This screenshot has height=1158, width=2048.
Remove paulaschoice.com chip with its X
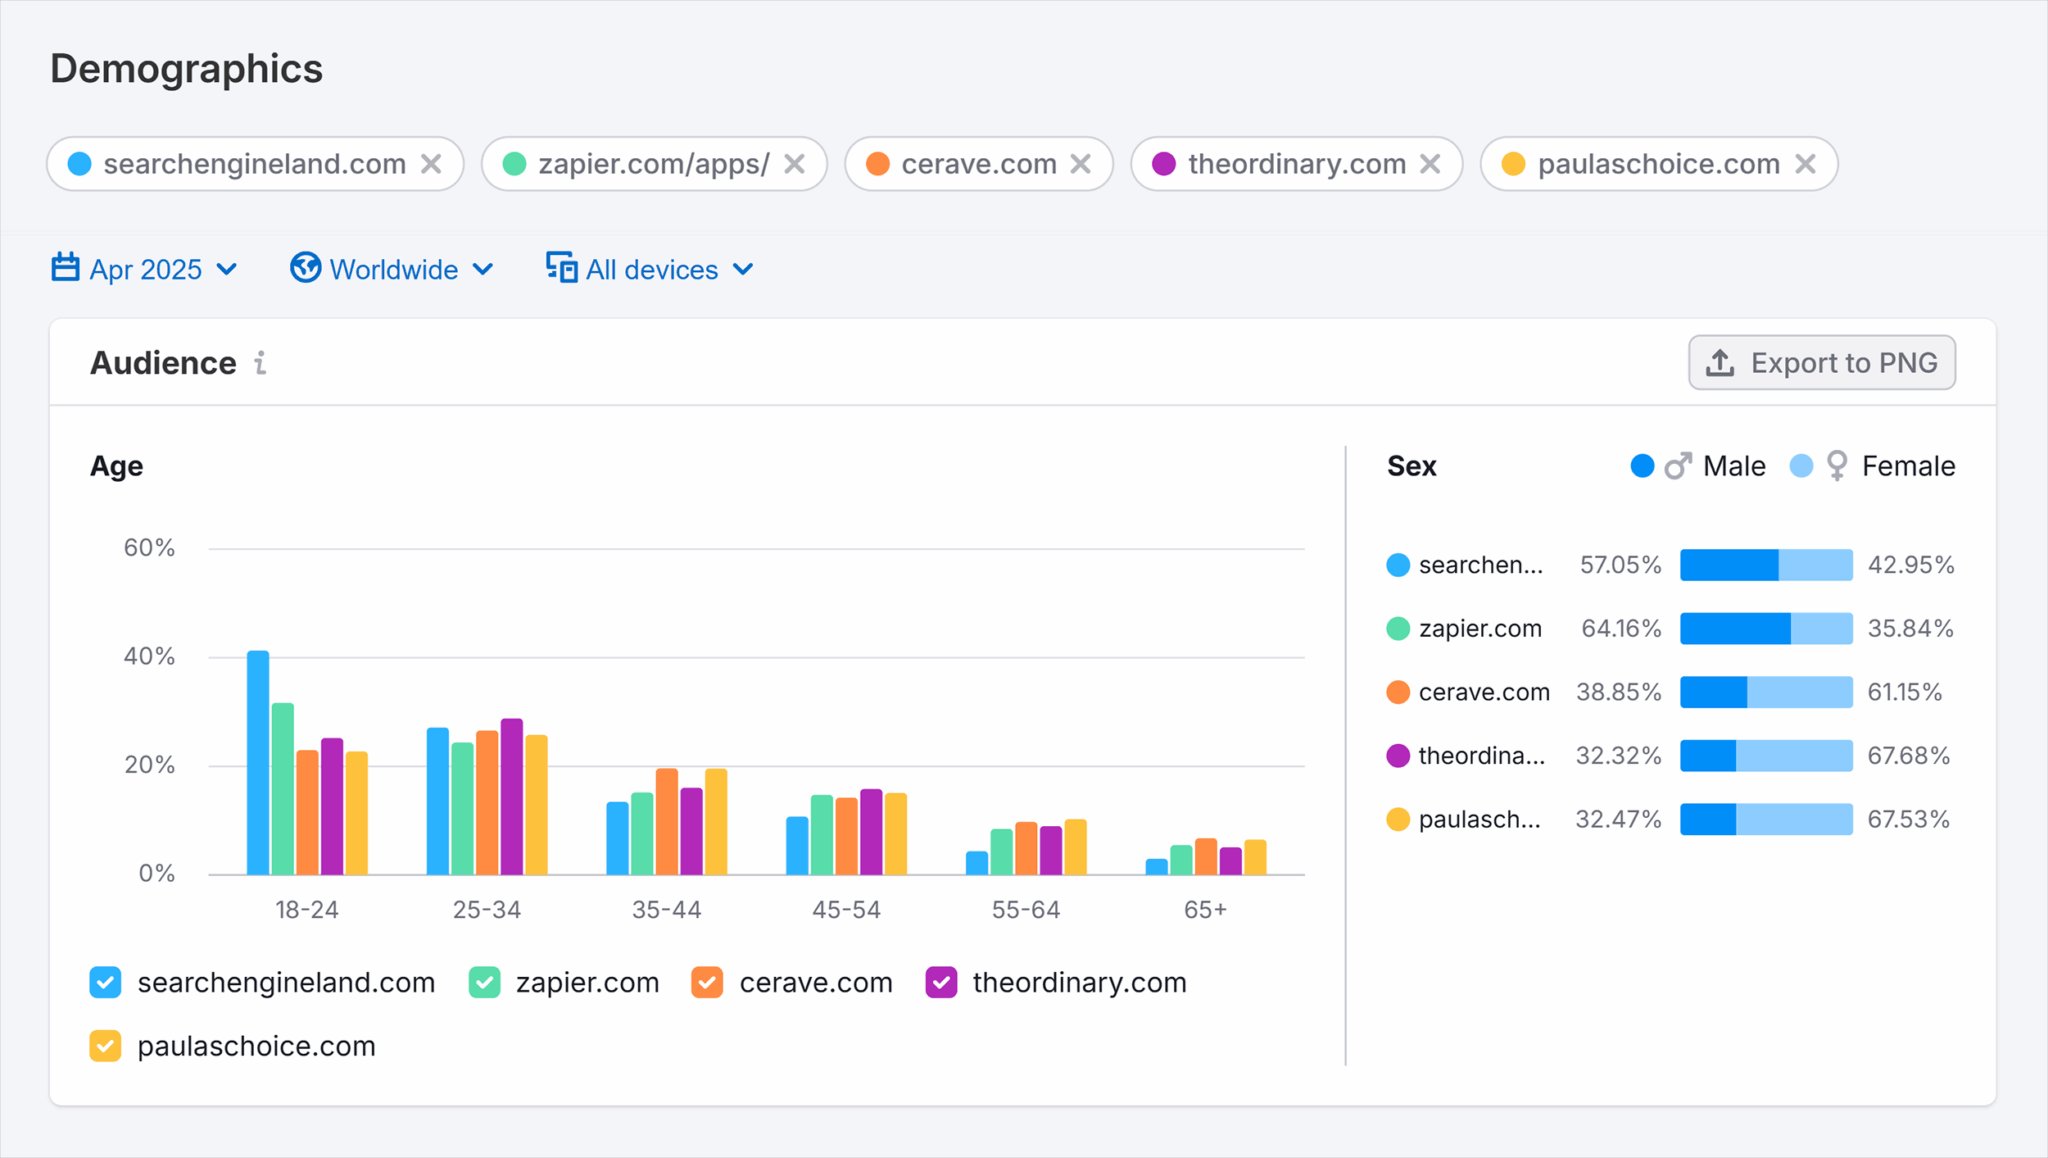click(1805, 164)
